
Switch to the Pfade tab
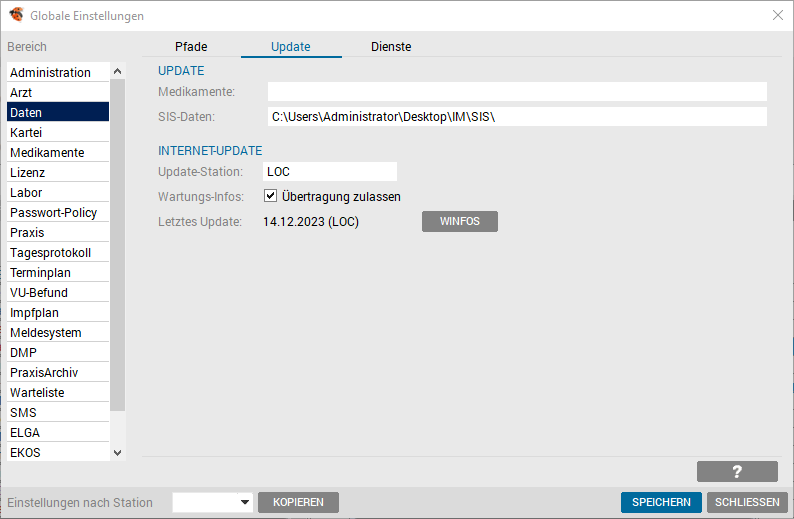pos(191,47)
